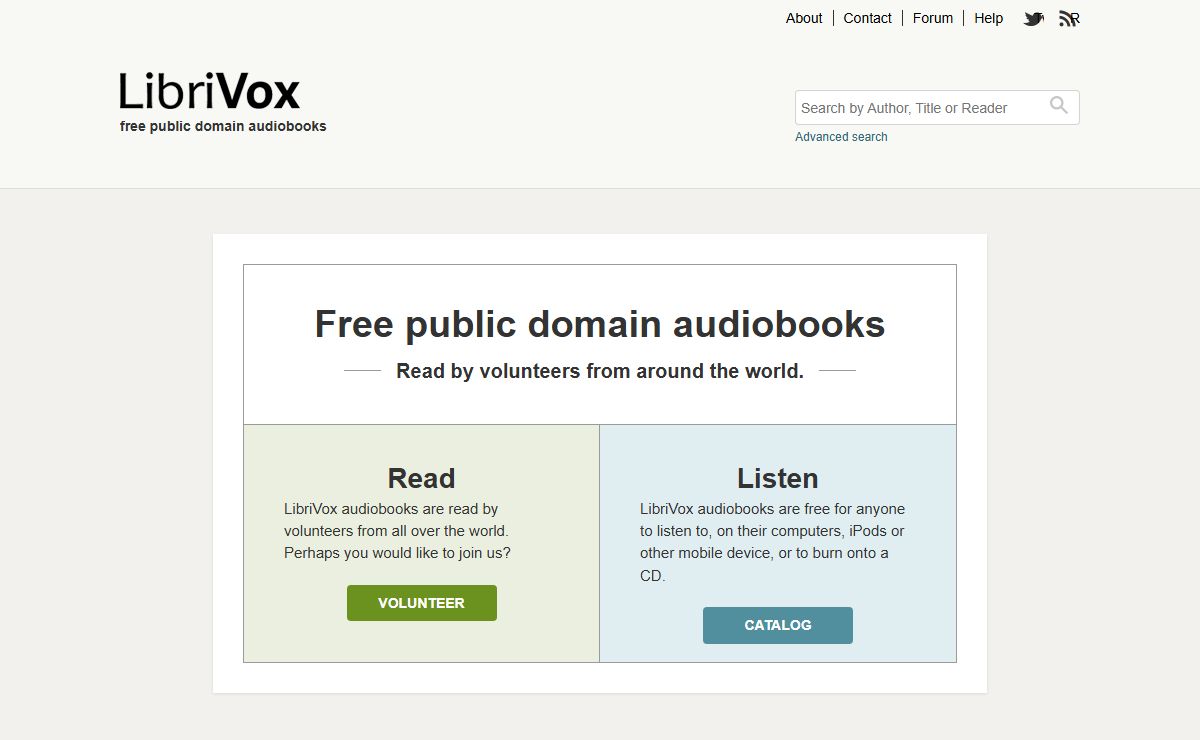This screenshot has width=1200, height=740.
Task: Go to the About page
Action: (x=804, y=18)
